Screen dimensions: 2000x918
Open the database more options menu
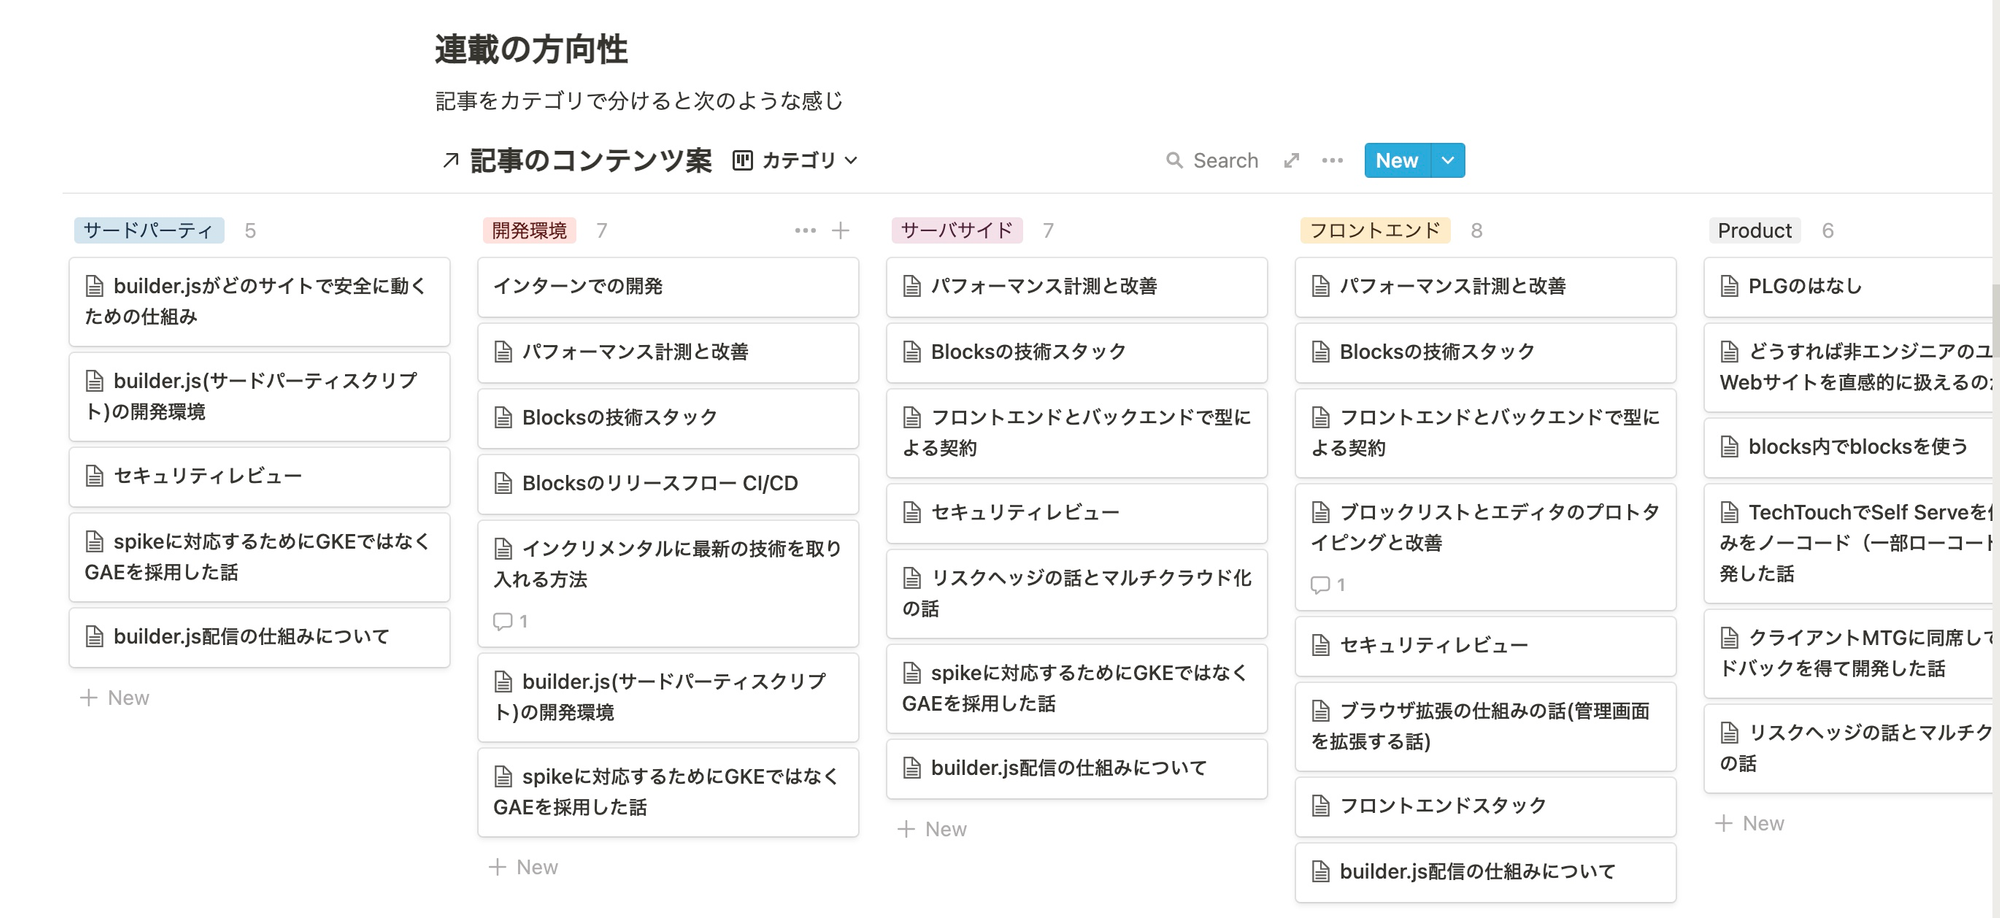click(1332, 161)
